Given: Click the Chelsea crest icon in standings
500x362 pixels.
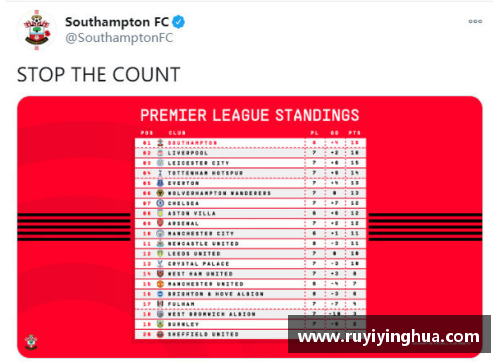Looking at the screenshot, I should [x=160, y=203].
